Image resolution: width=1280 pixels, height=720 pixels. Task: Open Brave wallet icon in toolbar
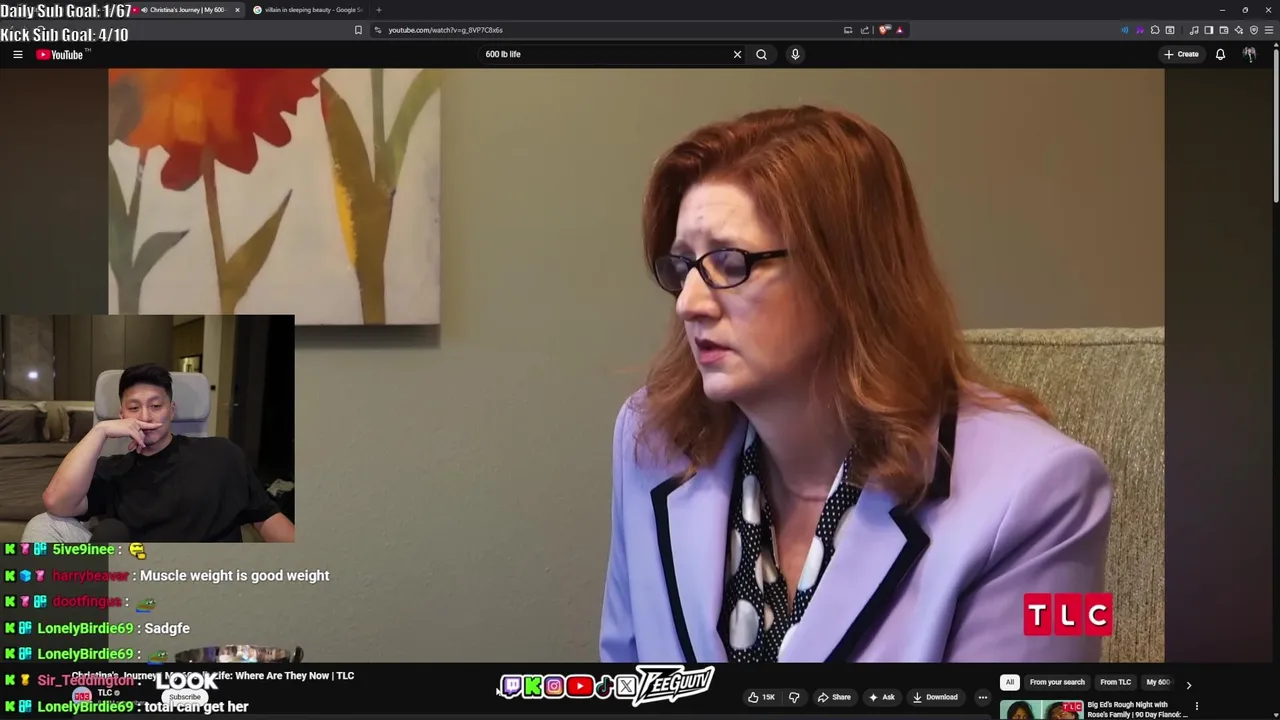pyautogui.click(x=1223, y=30)
